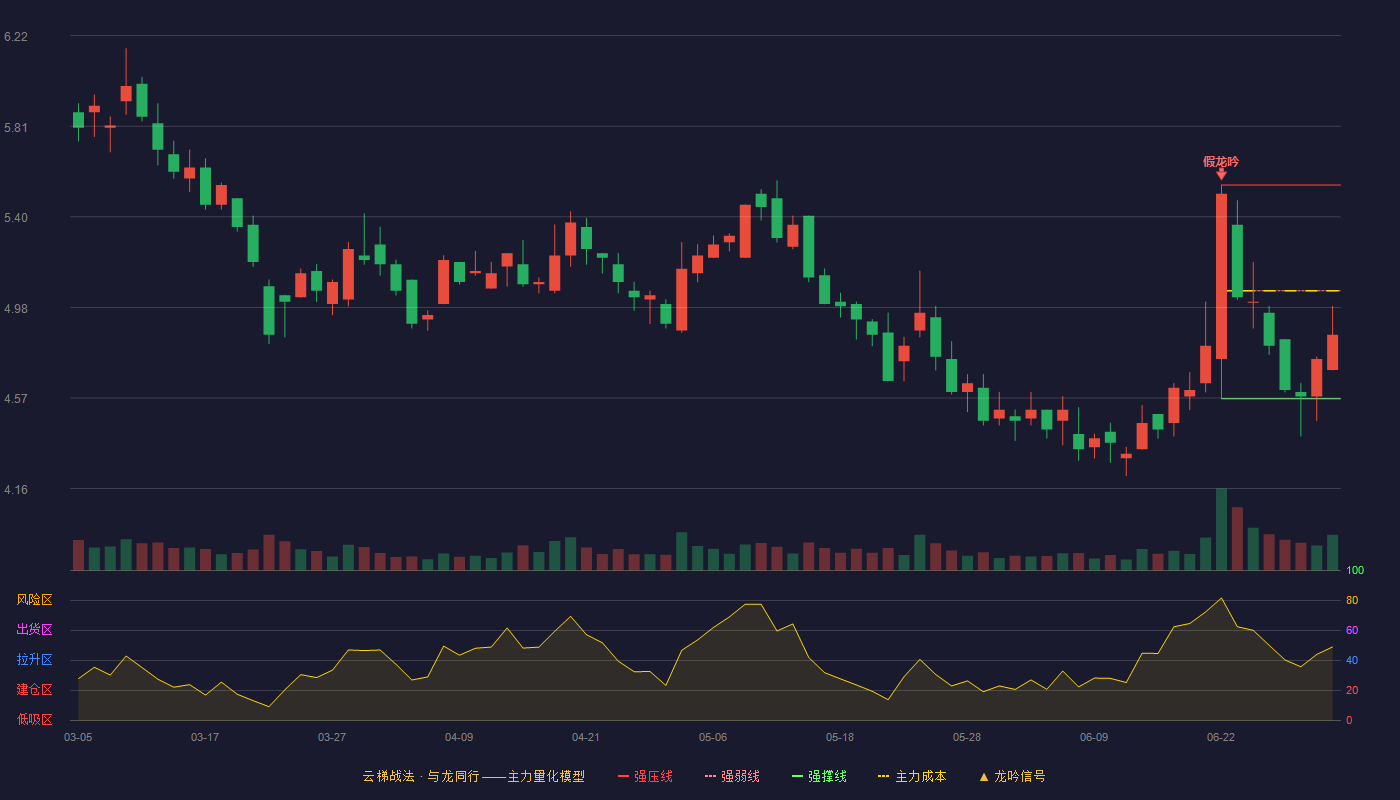Click the yellow dashed main-cost line
The image size is (1400, 800).
click(x=1284, y=291)
